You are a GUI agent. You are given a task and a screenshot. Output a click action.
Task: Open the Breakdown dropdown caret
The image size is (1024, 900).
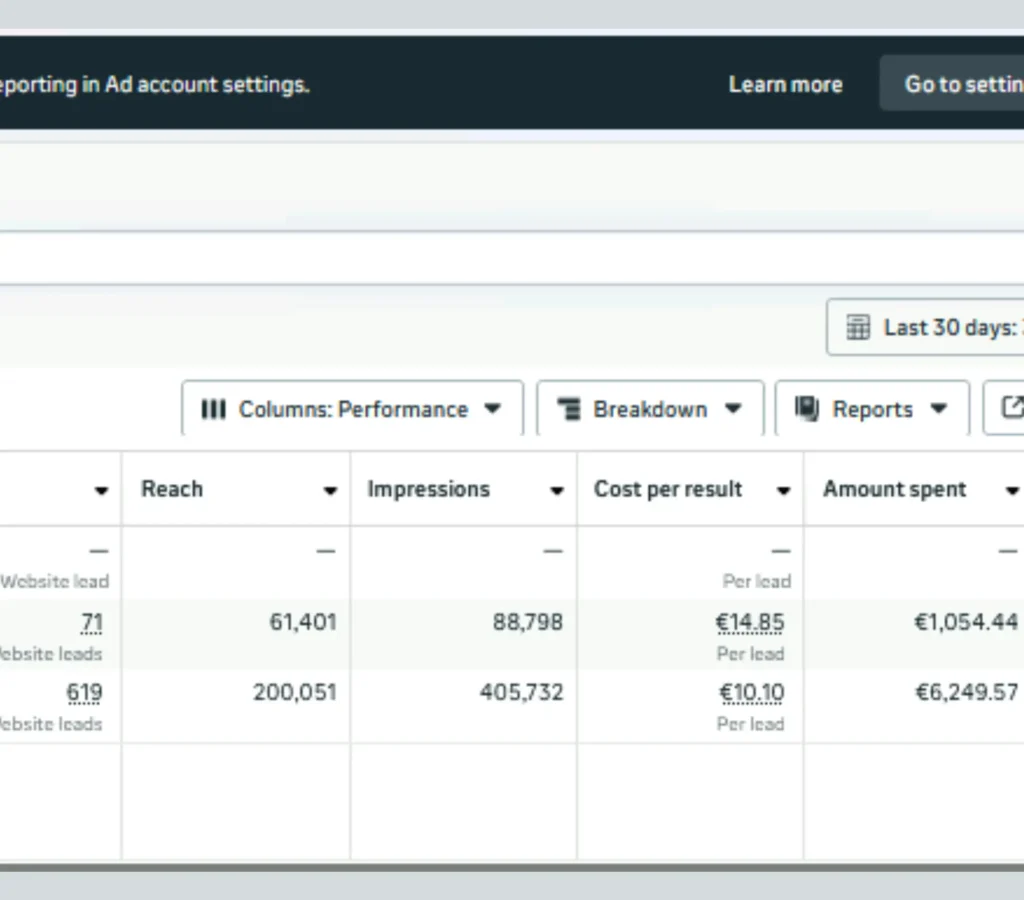pyautogui.click(x=733, y=409)
